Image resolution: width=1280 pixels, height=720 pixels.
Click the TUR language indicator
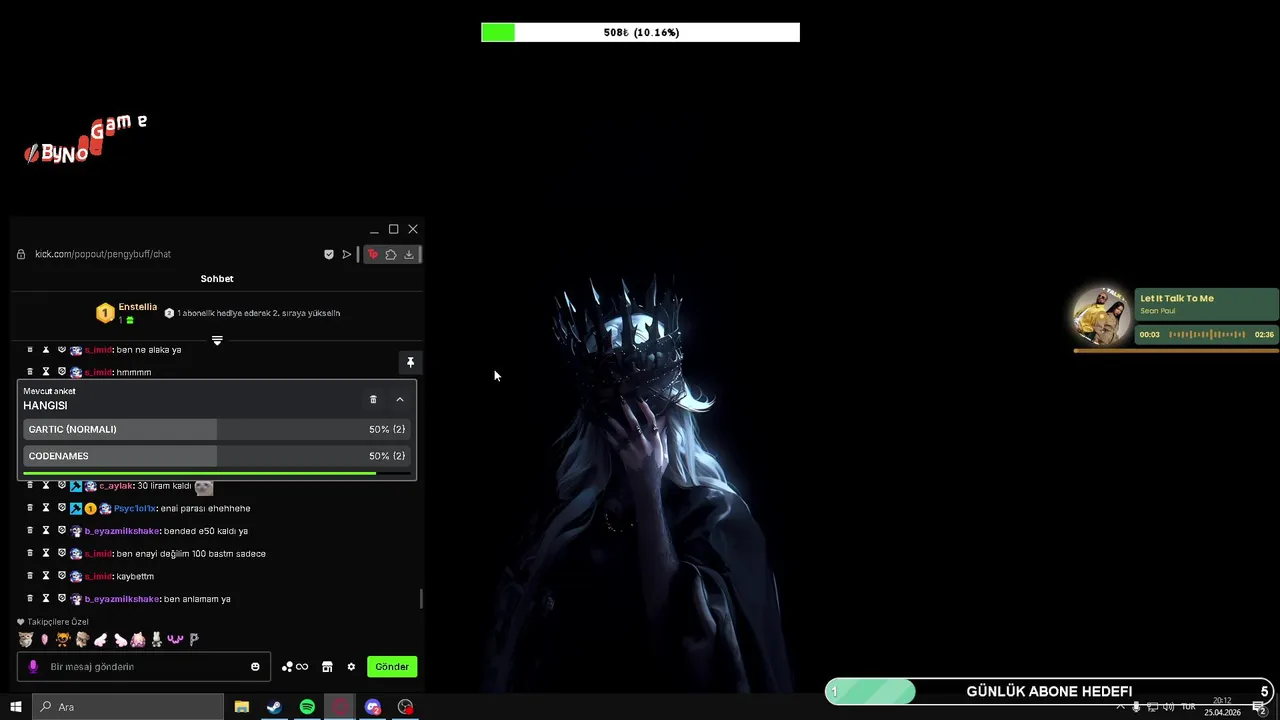point(1189,707)
